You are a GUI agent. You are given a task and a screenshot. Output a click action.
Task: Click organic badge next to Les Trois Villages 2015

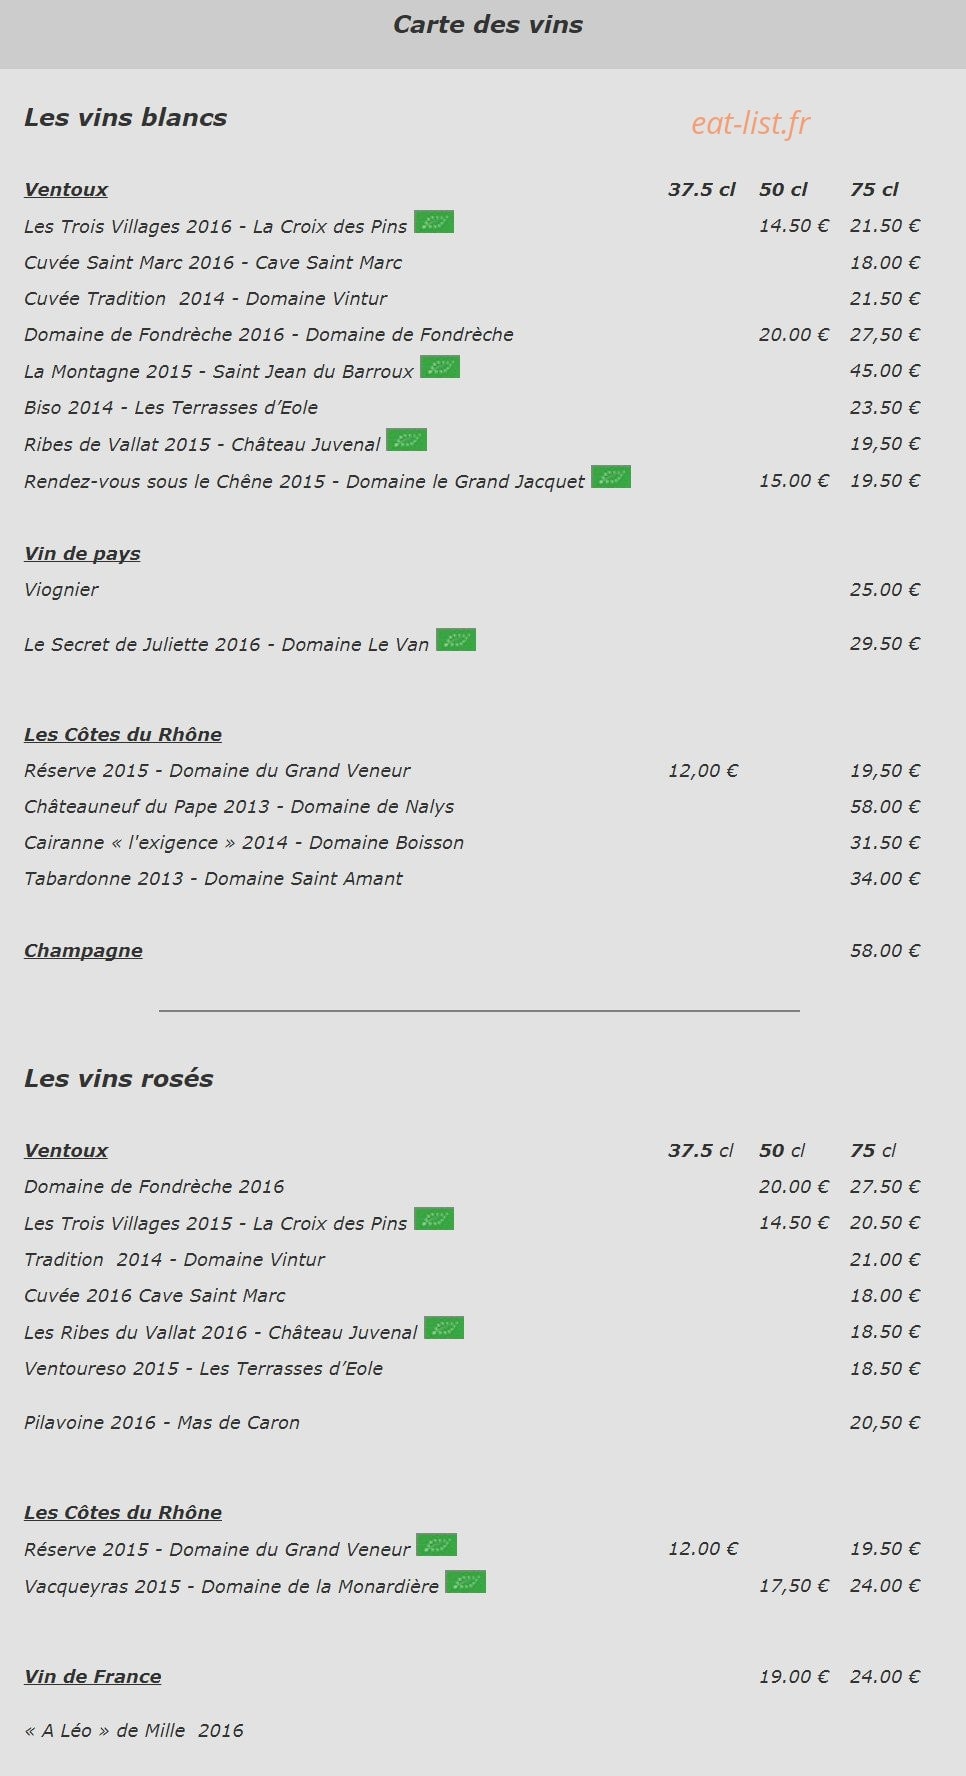point(434,1219)
